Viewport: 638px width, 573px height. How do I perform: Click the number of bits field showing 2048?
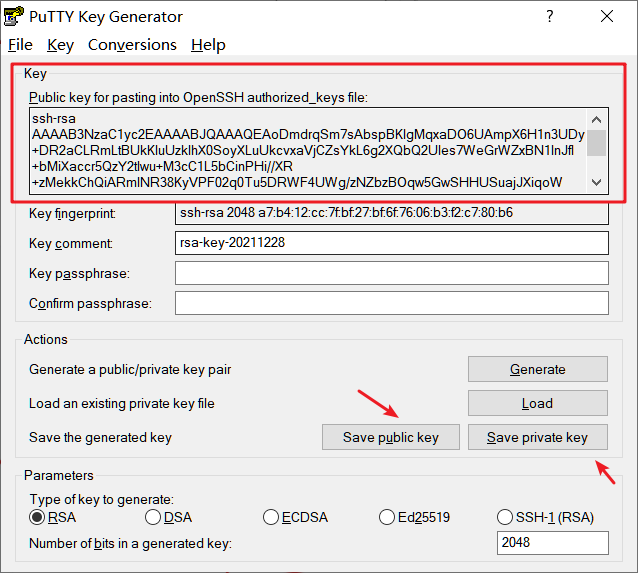[x=553, y=543]
